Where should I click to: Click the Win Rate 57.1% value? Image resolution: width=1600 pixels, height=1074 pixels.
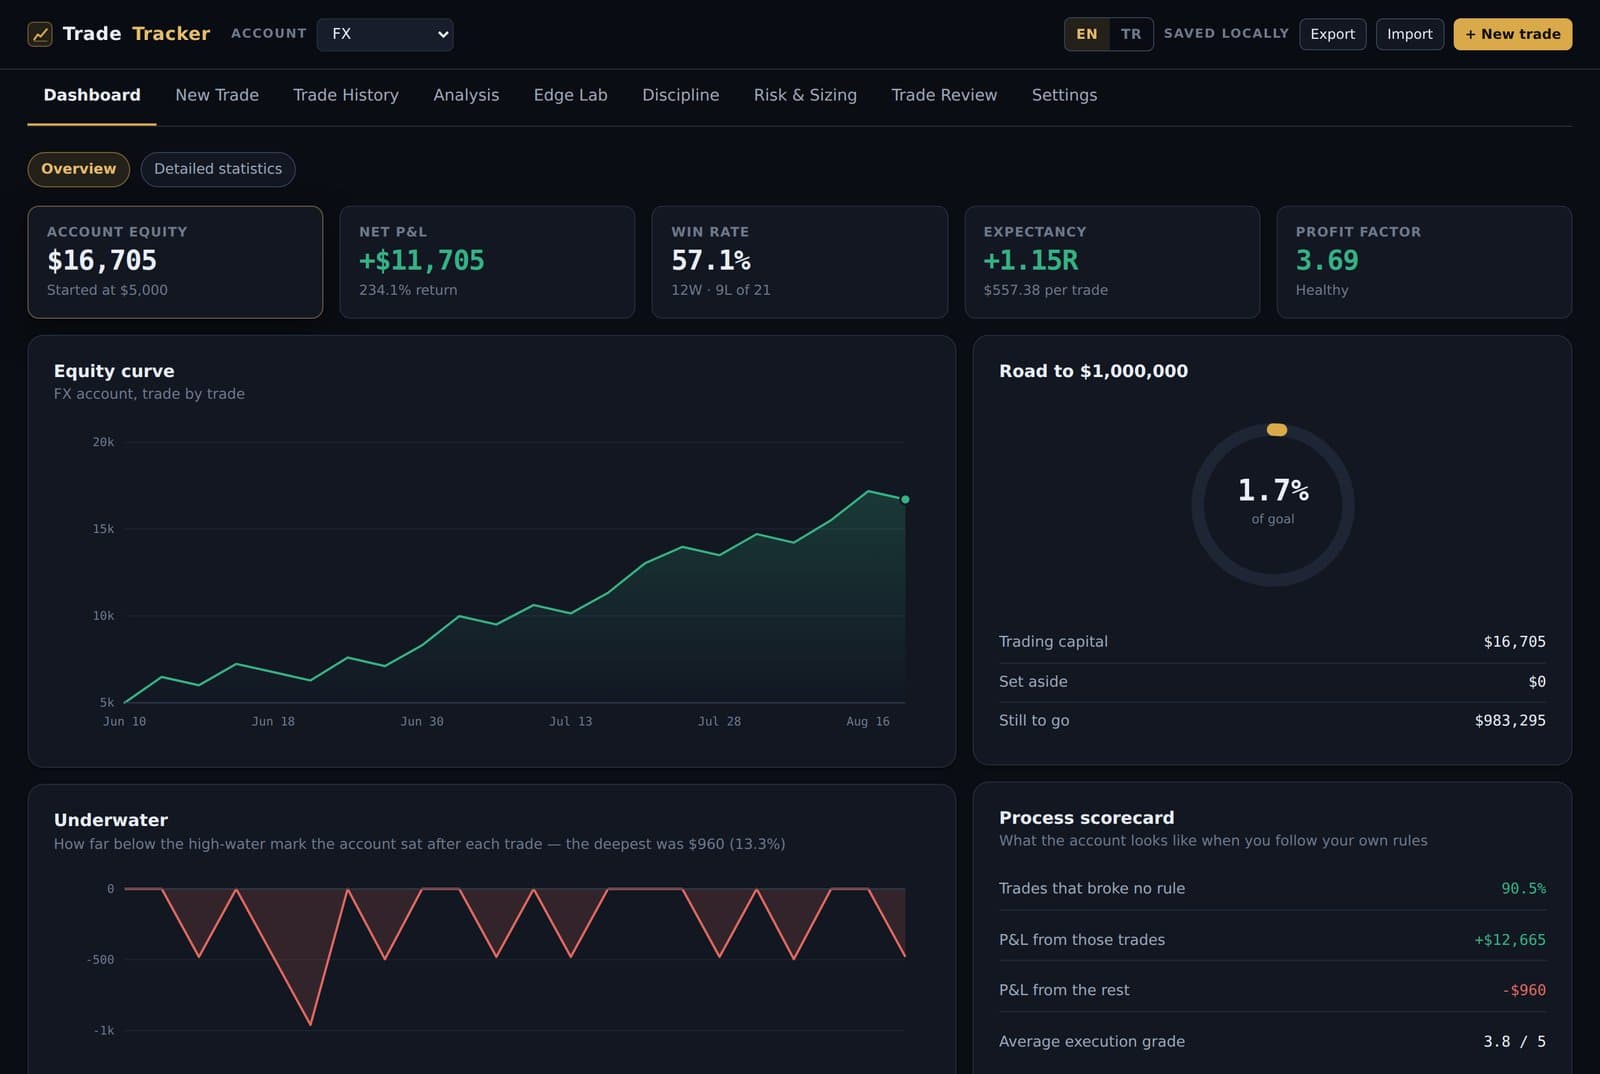(x=711, y=261)
